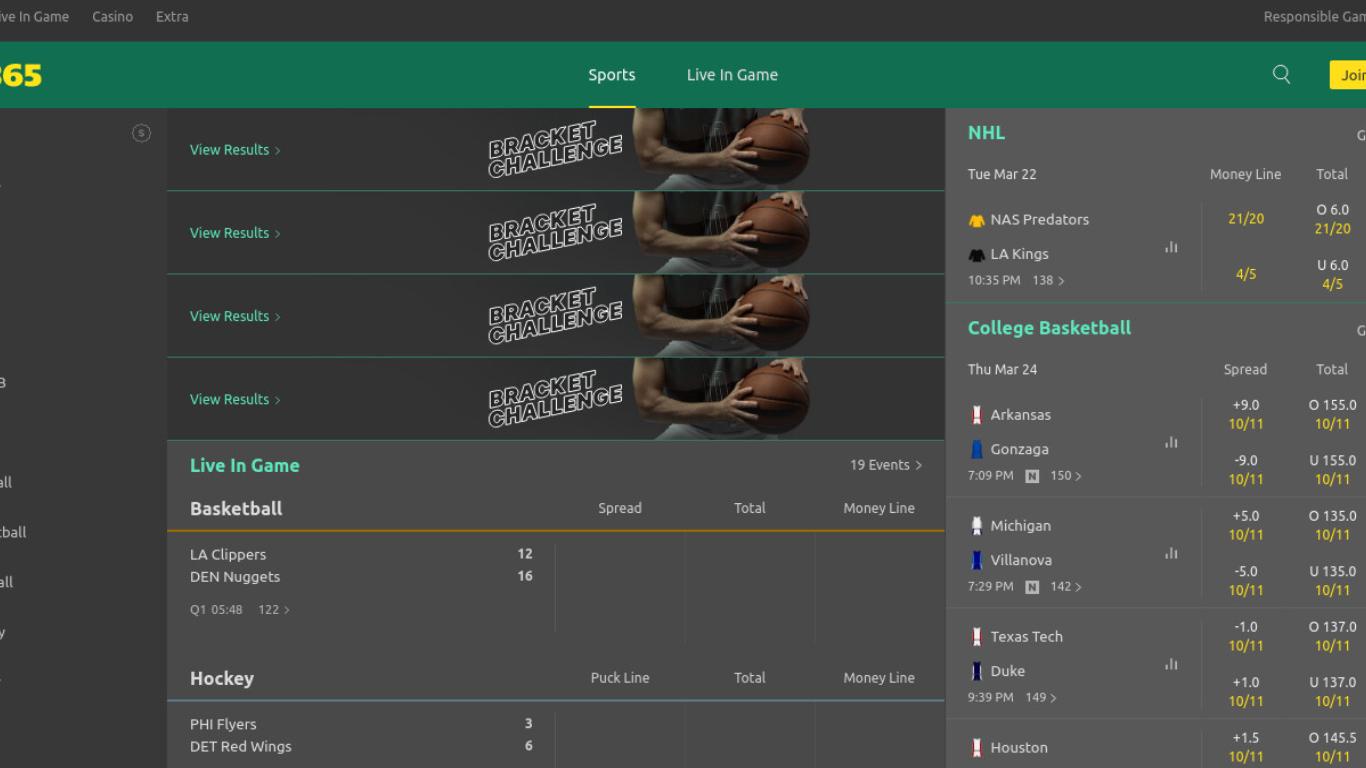Viewport: 1366px width, 768px height.
Task: Open stats chart icon for Predators vs Kings
Action: point(1171,247)
